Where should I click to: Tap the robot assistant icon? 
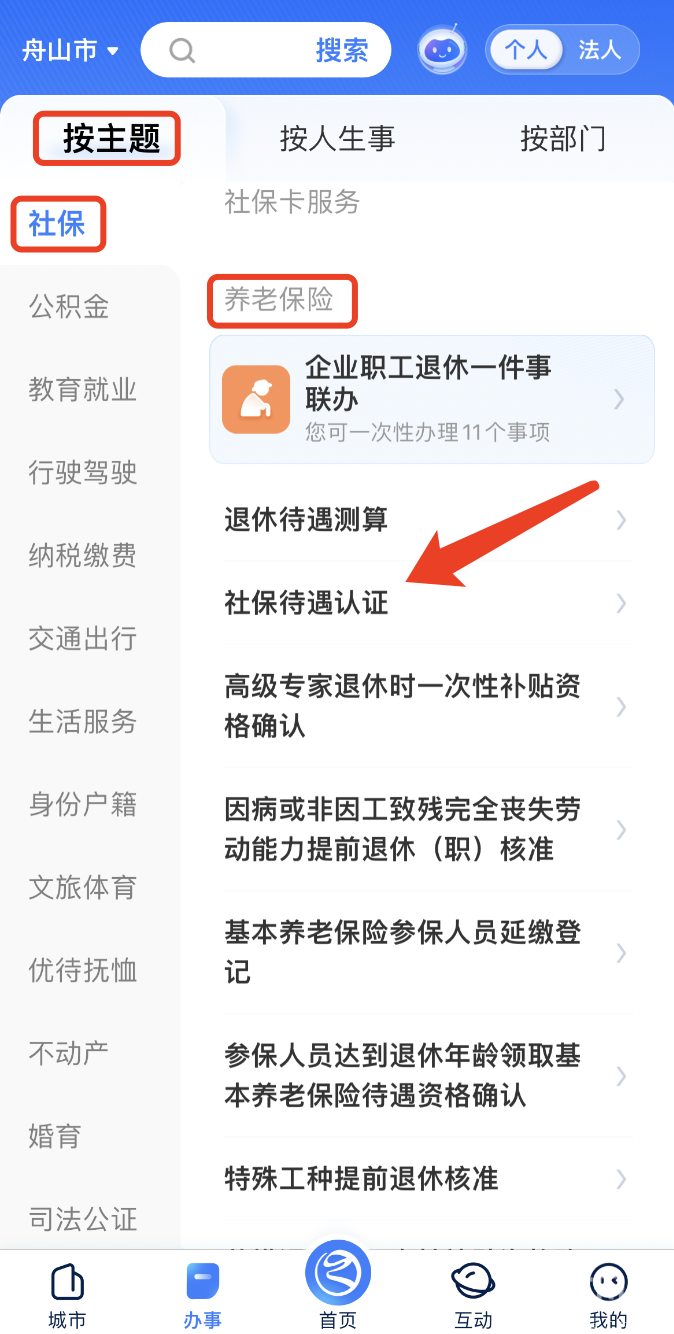click(x=442, y=50)
